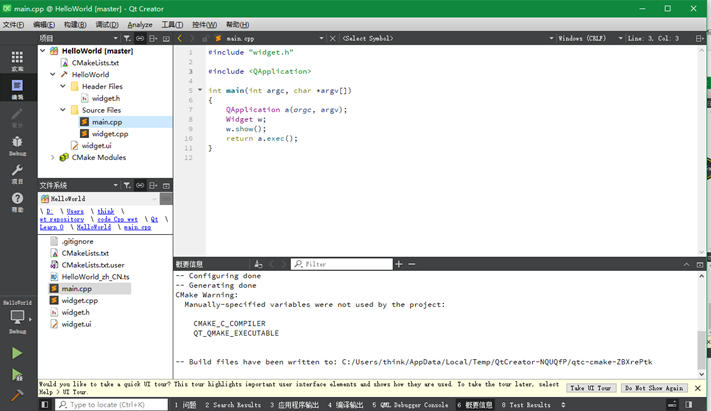
Task: Close the File System side panel
Action: [166, 185]
